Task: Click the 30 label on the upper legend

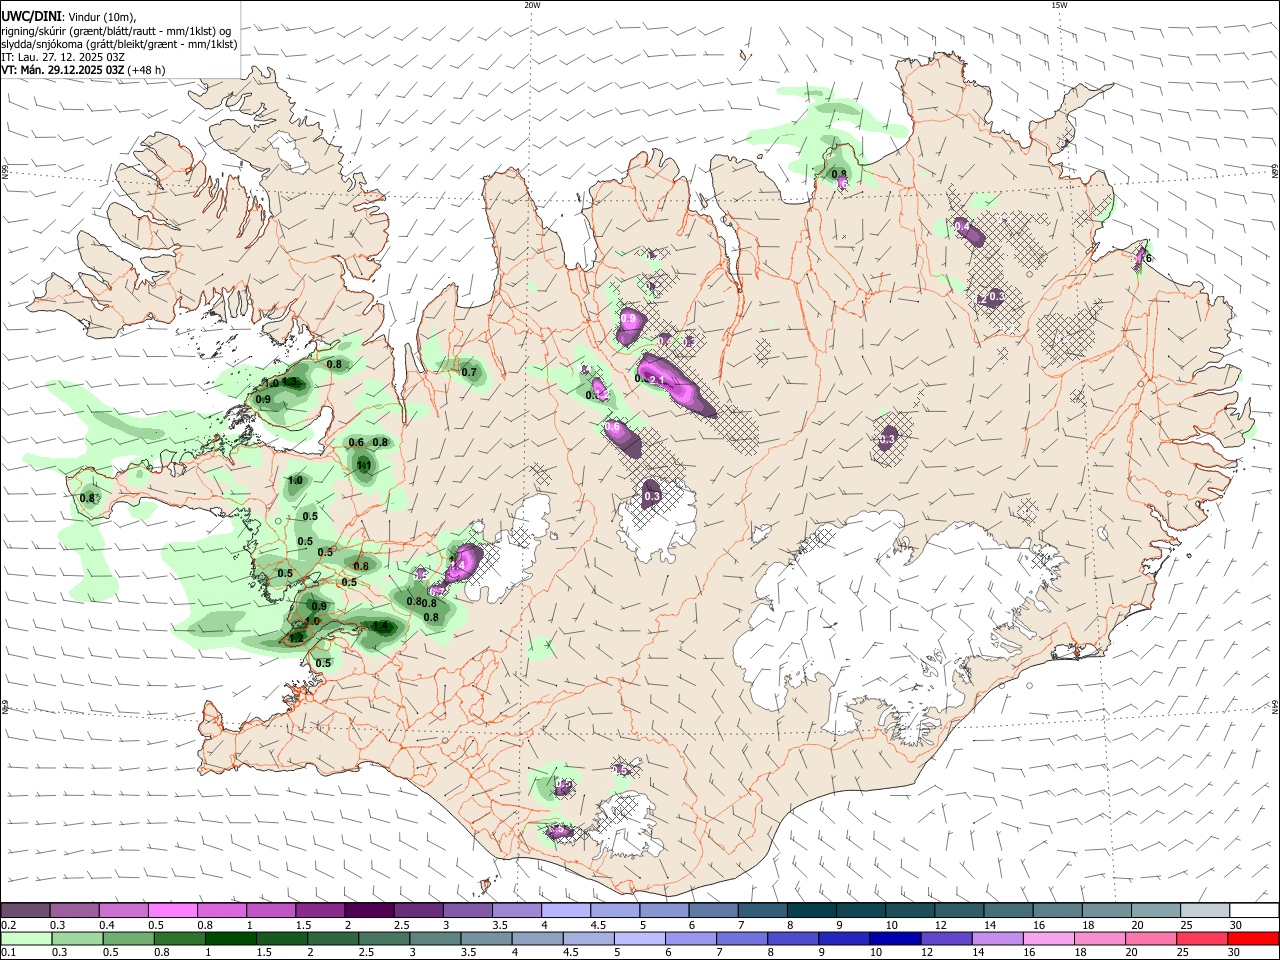Action: point(1236,925)
